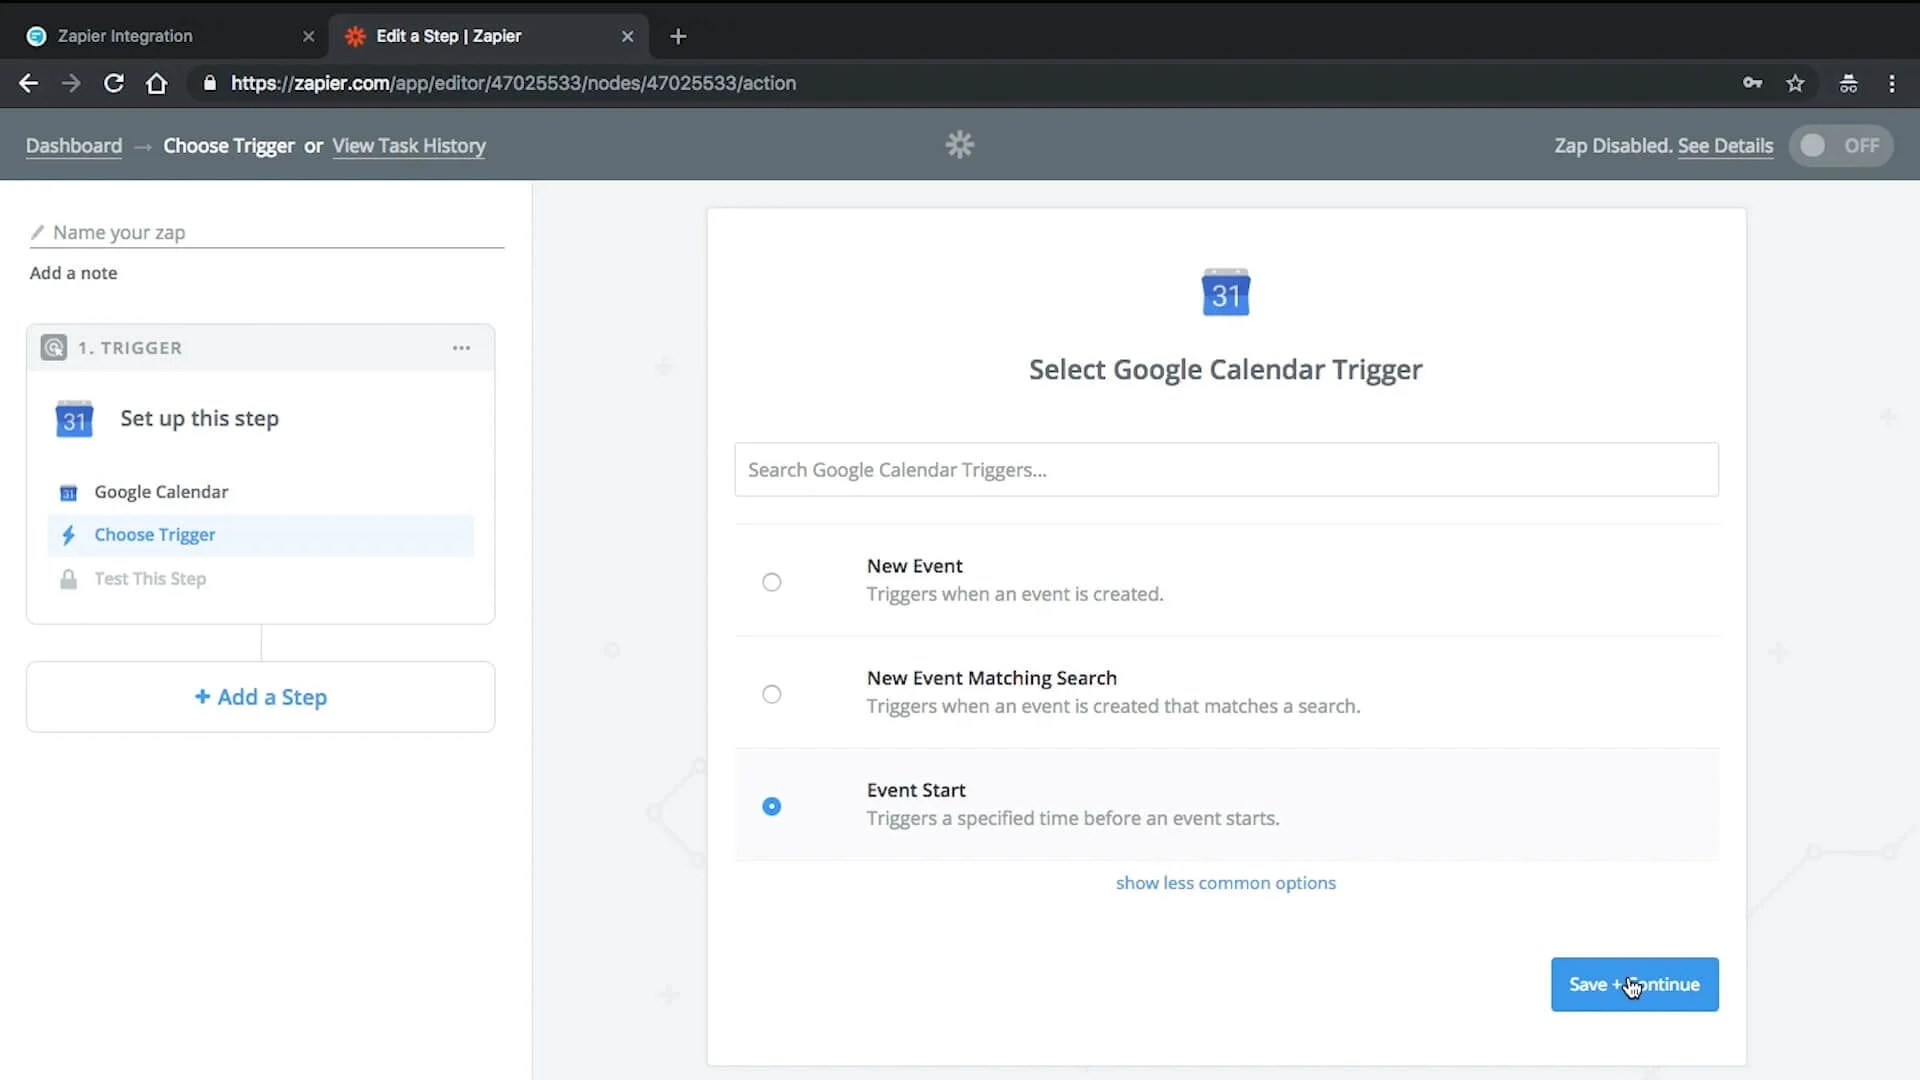Turn the Zap OFF toggle on
Image resolution: width=1920 pixels, height=1080 pixels.
coord(1841,145)
